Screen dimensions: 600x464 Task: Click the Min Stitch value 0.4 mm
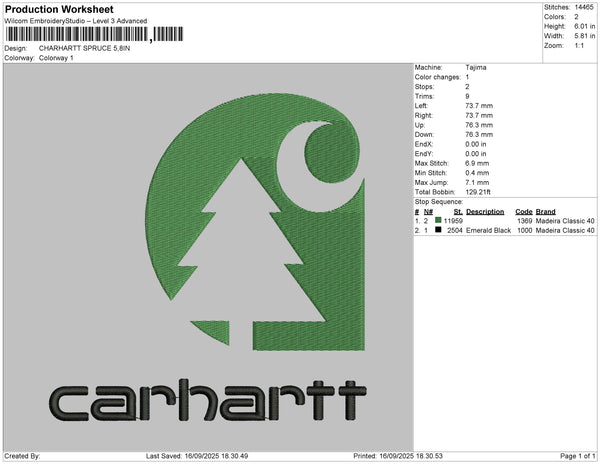coord(477,173)
